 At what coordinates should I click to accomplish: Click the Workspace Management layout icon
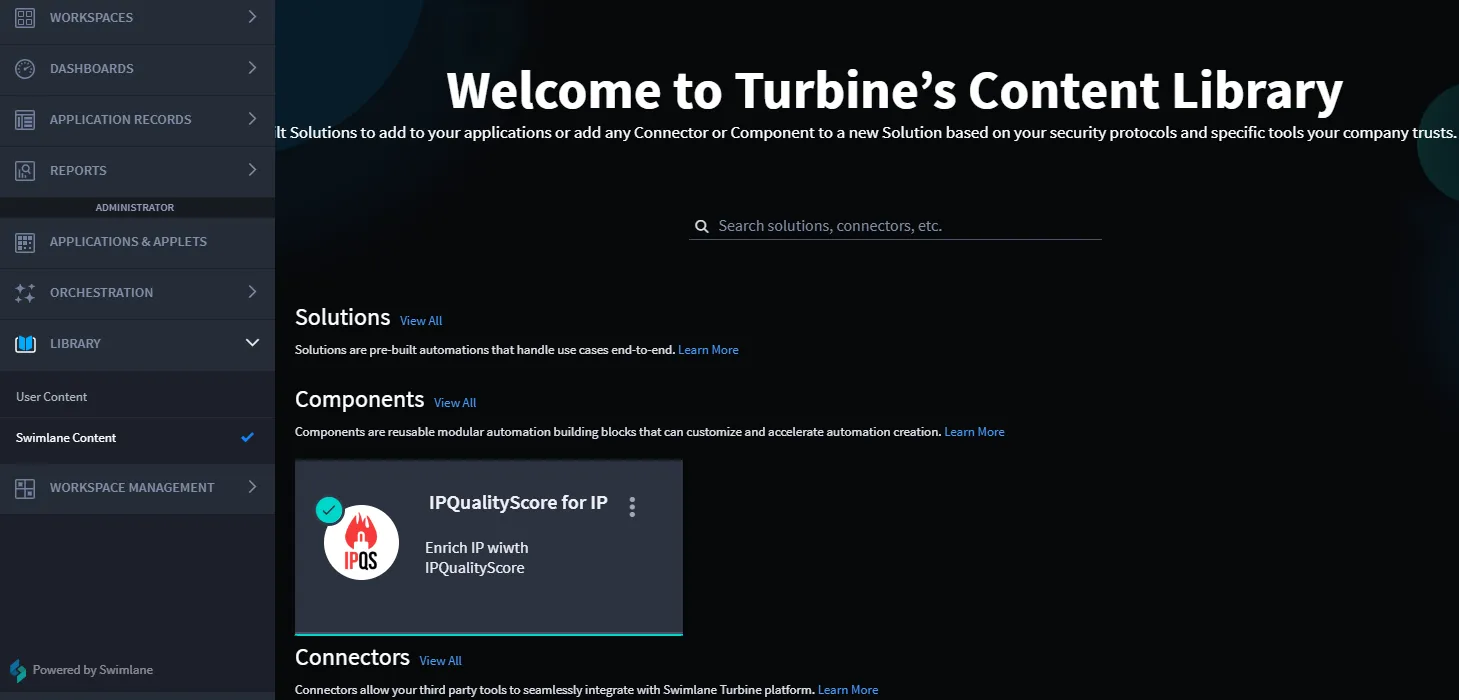pos(25,487)
